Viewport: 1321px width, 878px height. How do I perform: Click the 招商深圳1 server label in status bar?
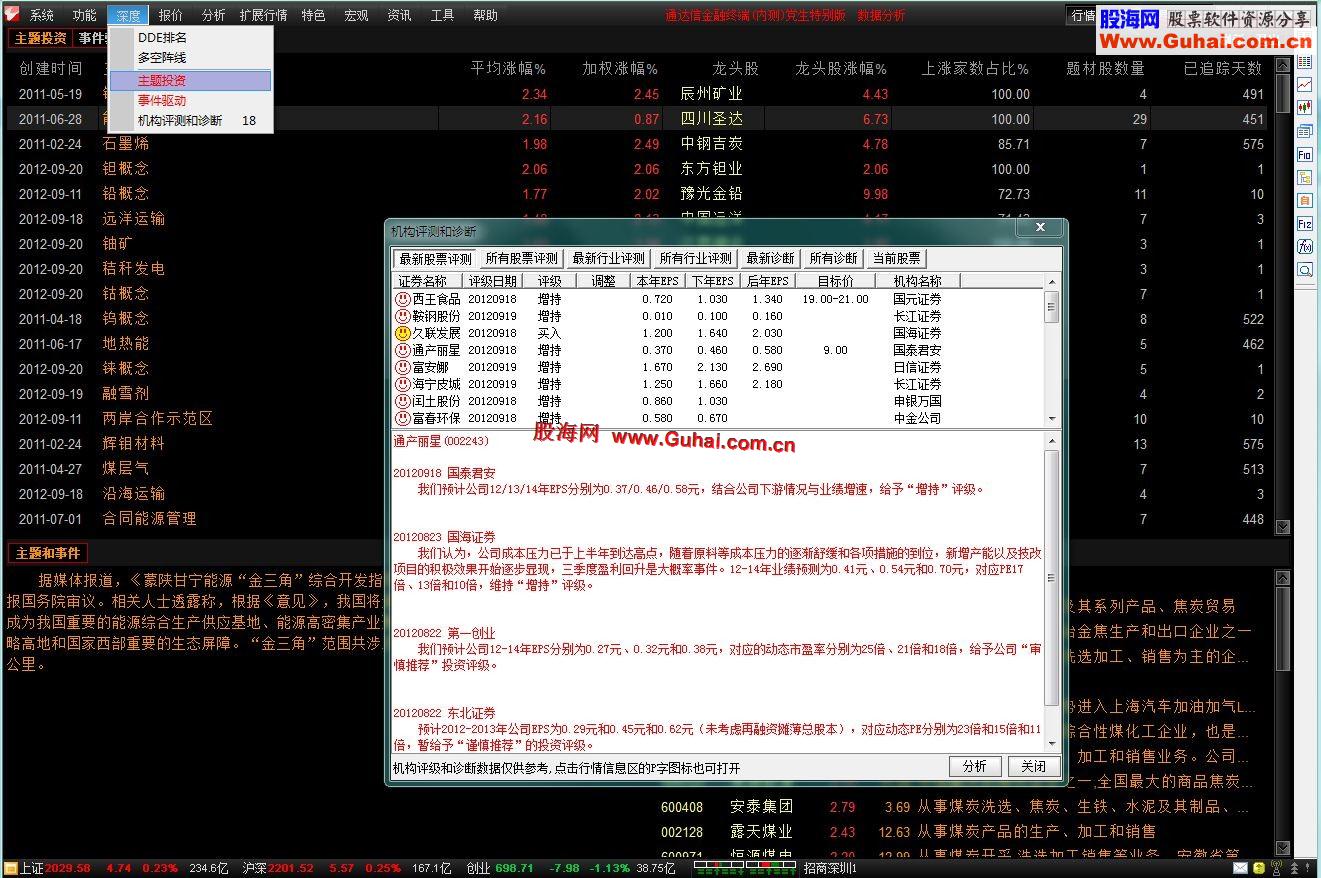pos(831,868)
